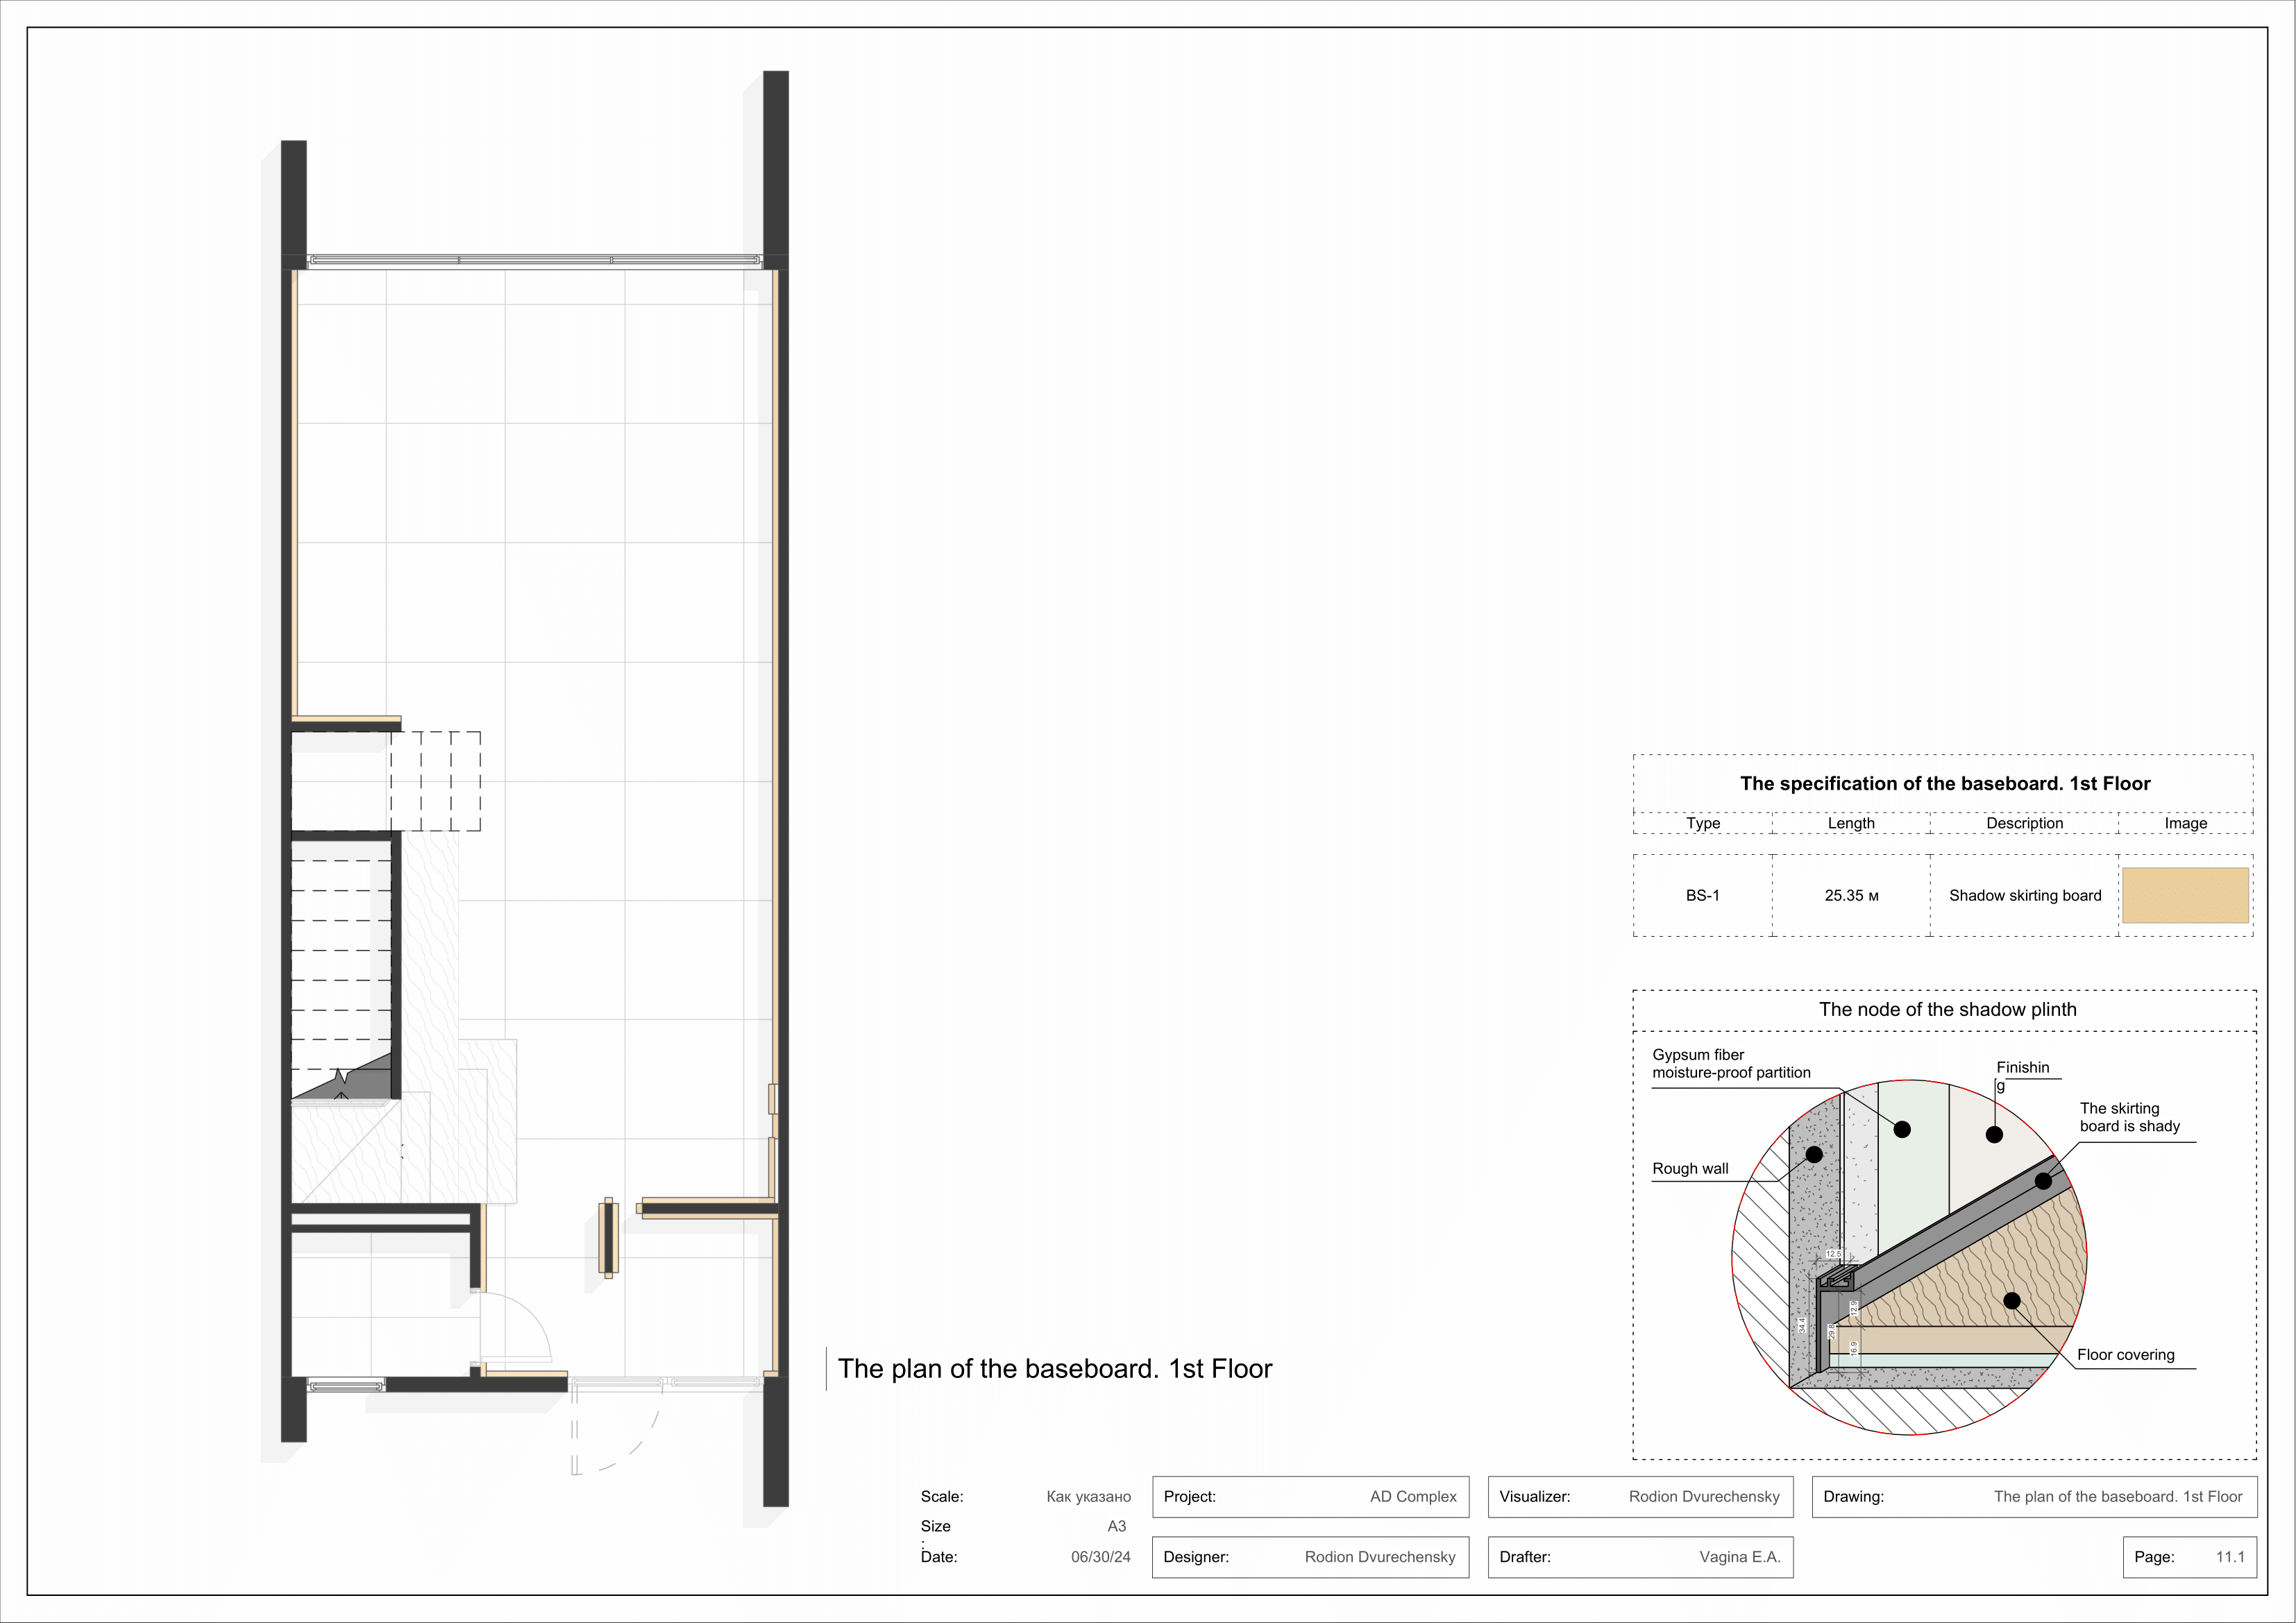Expand the Length value 25.35 м cell
The width and height of the screenshot is (2296, 1623).
tap(1851, 896)
